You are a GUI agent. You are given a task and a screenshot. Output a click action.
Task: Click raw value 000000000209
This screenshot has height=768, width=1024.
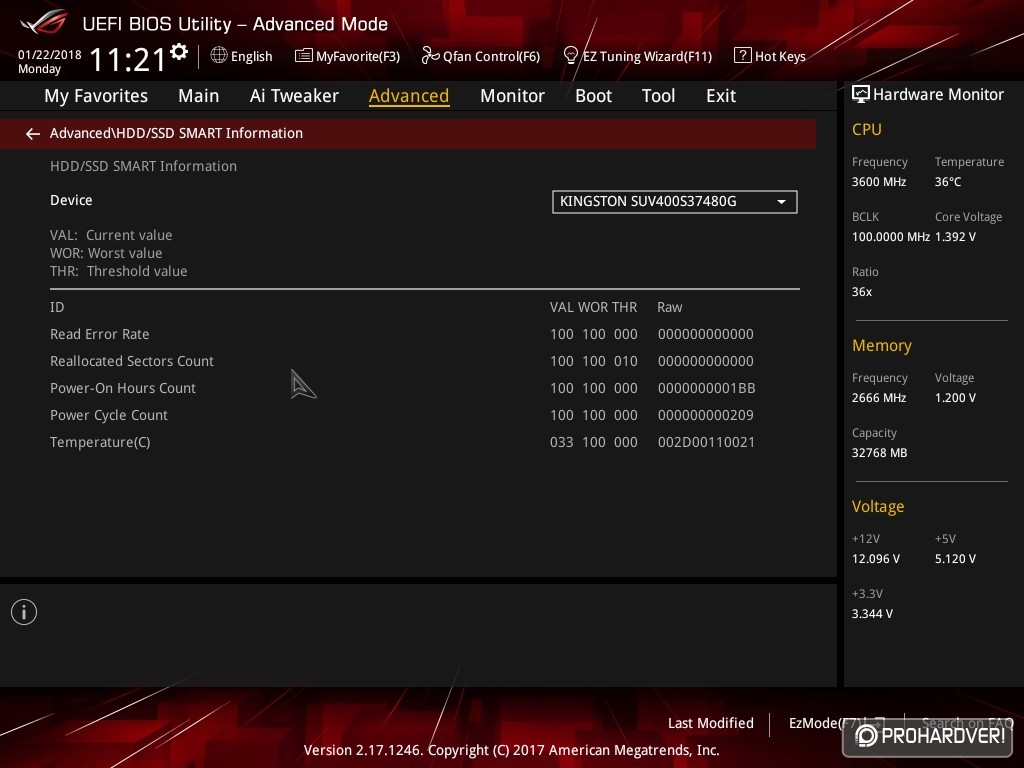706,415
